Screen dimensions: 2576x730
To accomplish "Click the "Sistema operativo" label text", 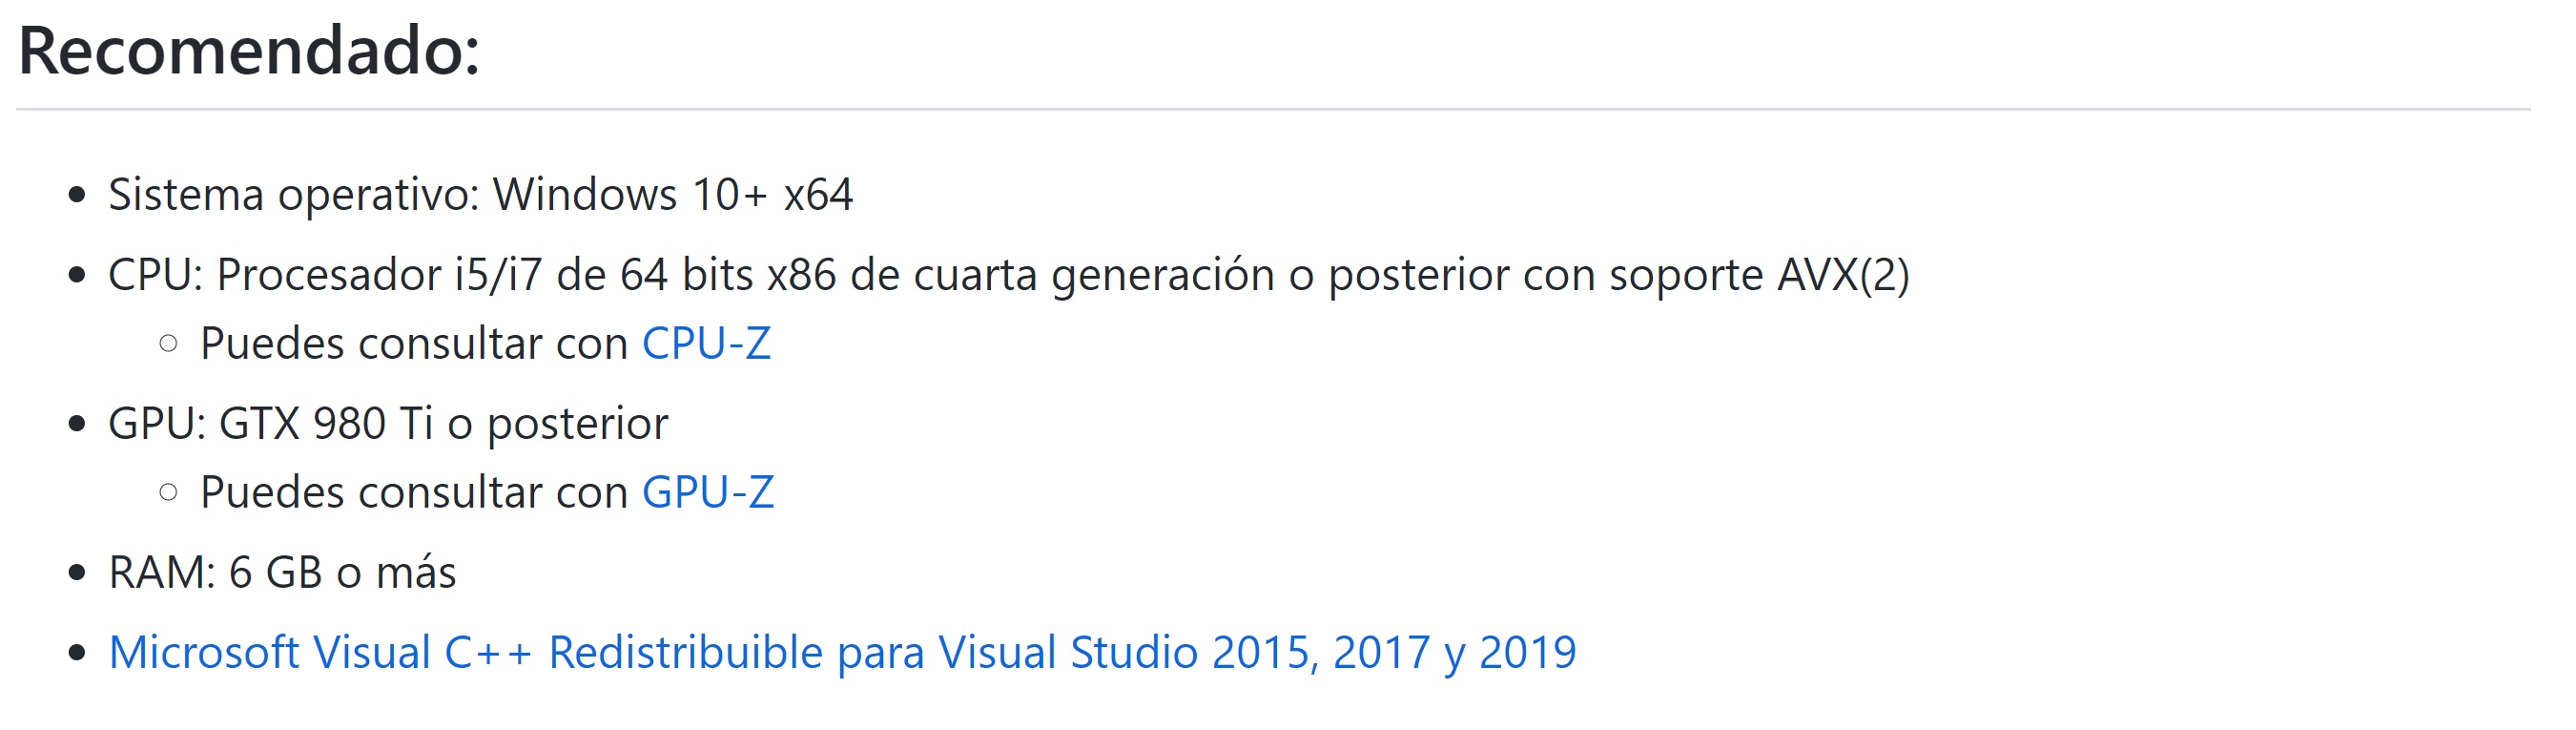I will [292, 195].
